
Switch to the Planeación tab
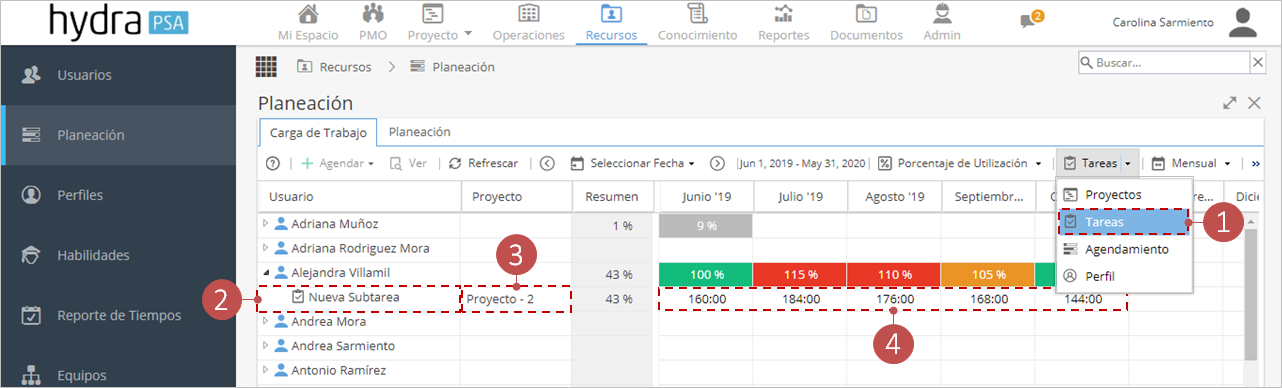[419, 131]
